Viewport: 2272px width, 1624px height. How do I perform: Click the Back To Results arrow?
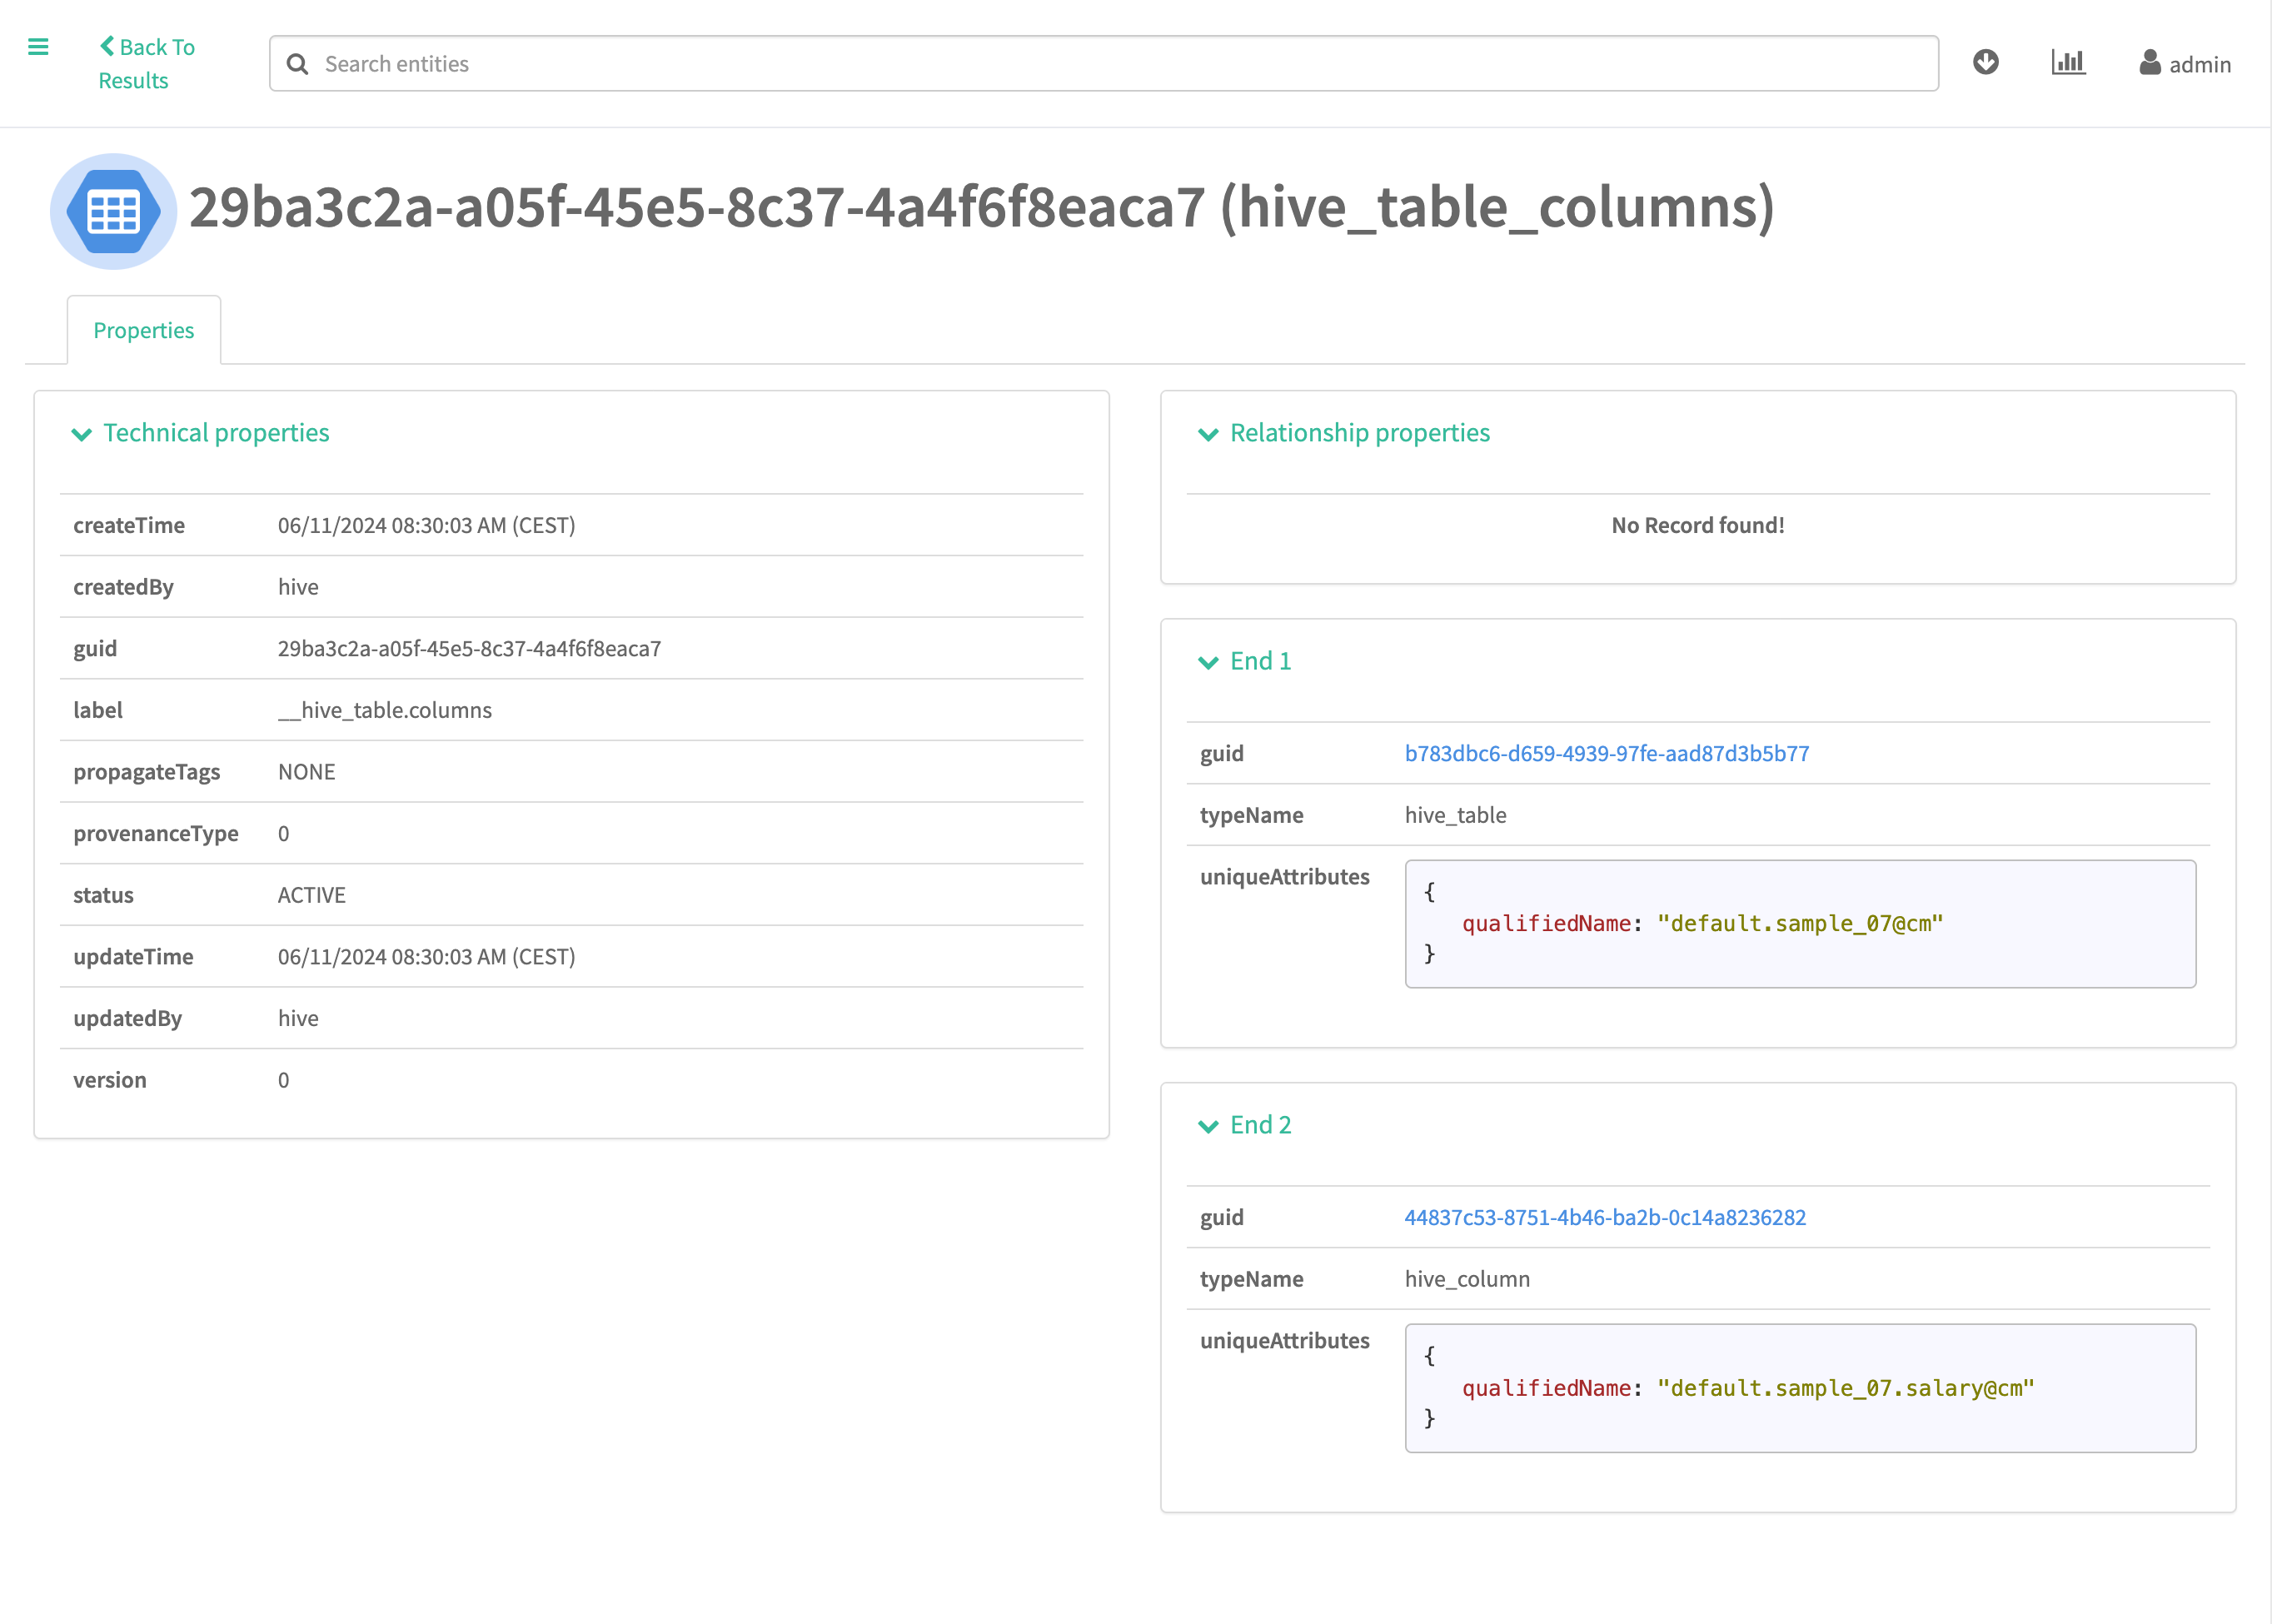tap(107, 46)
